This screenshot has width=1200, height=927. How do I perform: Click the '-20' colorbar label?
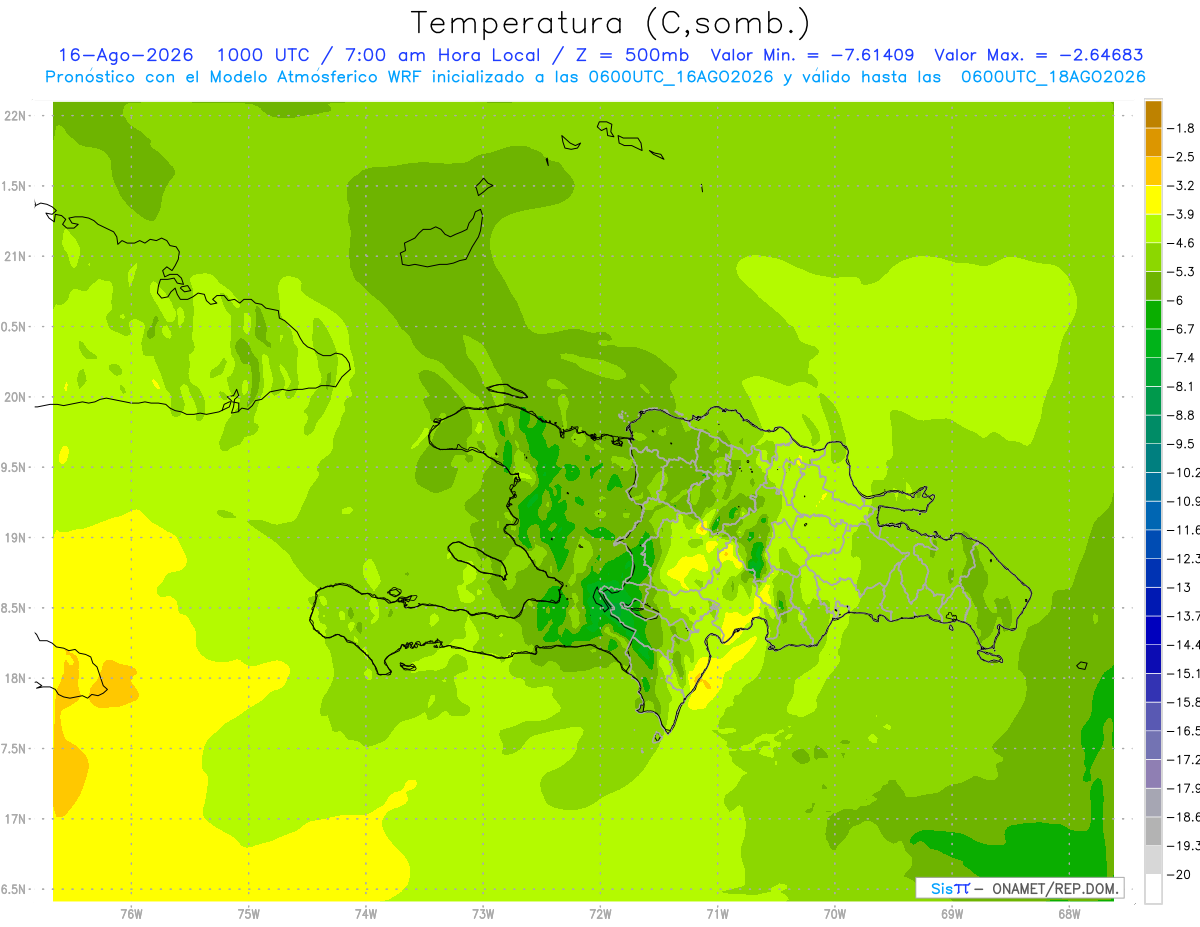pos(1179,874)
